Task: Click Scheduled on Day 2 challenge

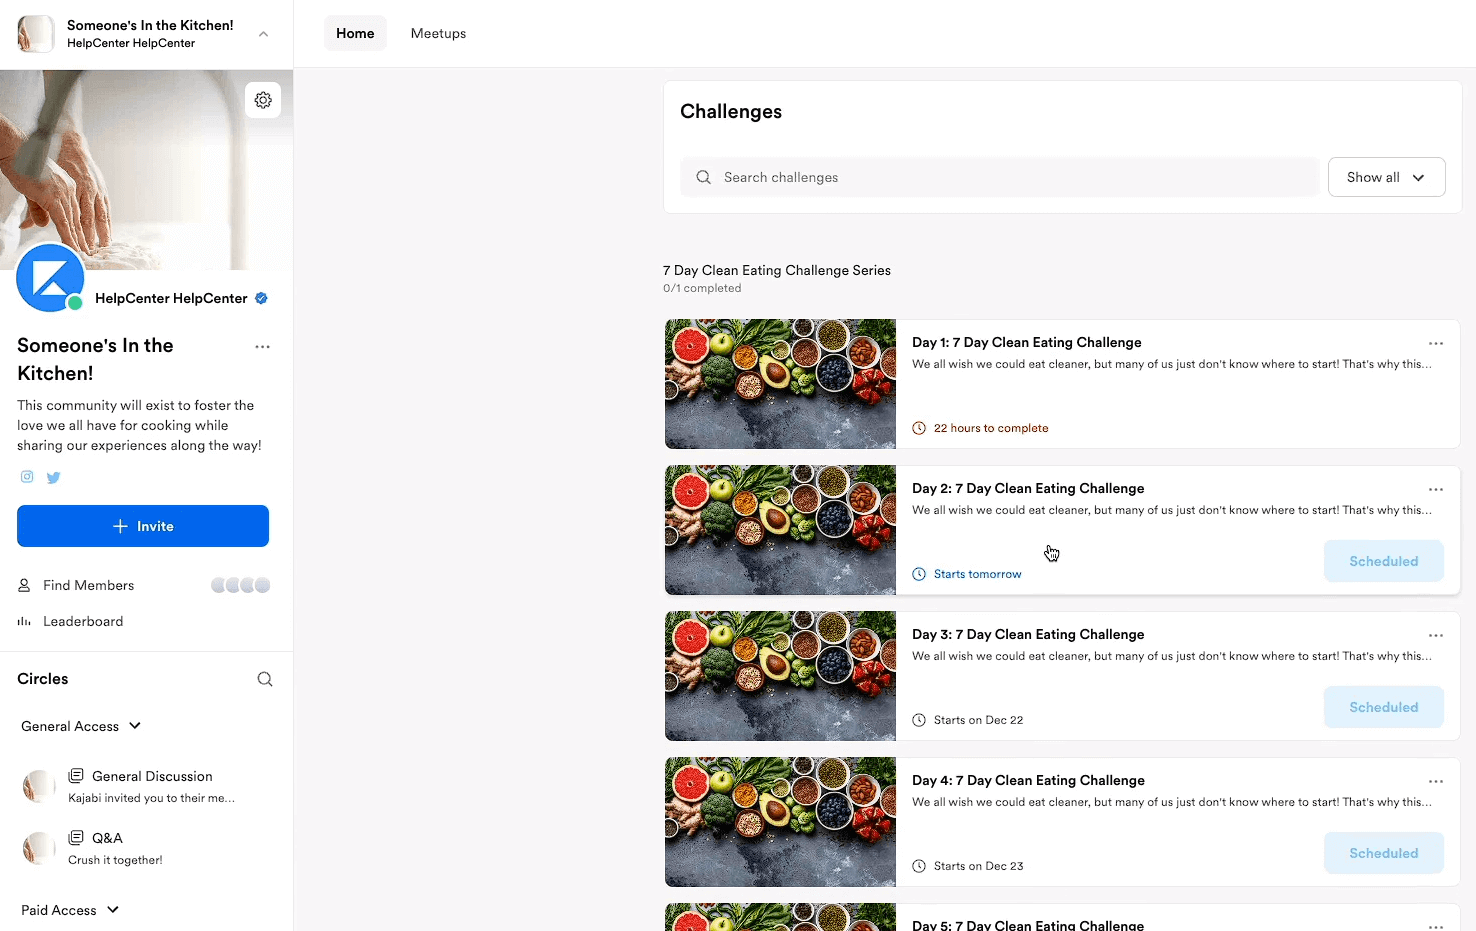Action: 1383,561
